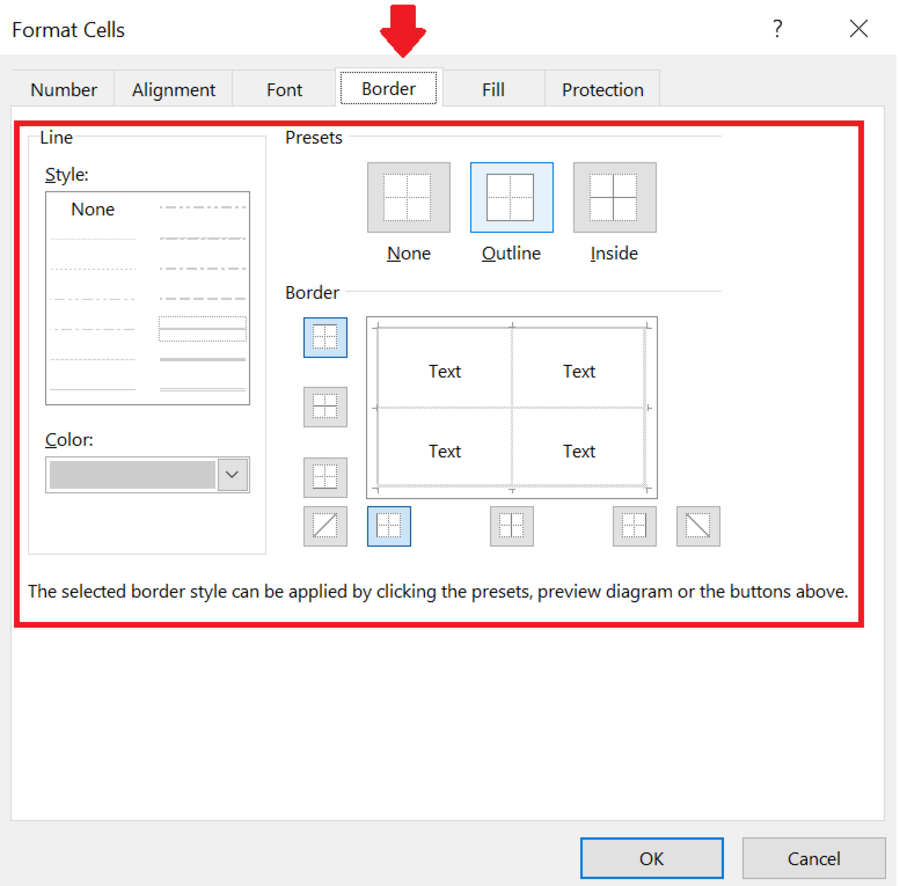Select the medium dash-dot-dot line style
Viewport: 900px width, 886px height.
click(203, 207)
